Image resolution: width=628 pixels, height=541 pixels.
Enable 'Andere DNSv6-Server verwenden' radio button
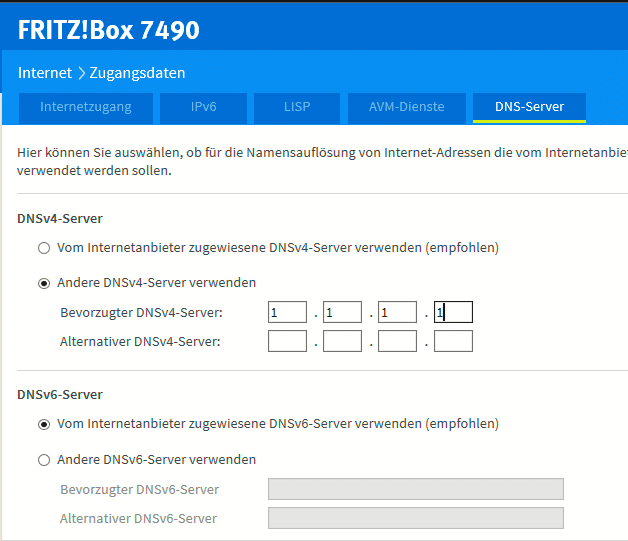44,460
